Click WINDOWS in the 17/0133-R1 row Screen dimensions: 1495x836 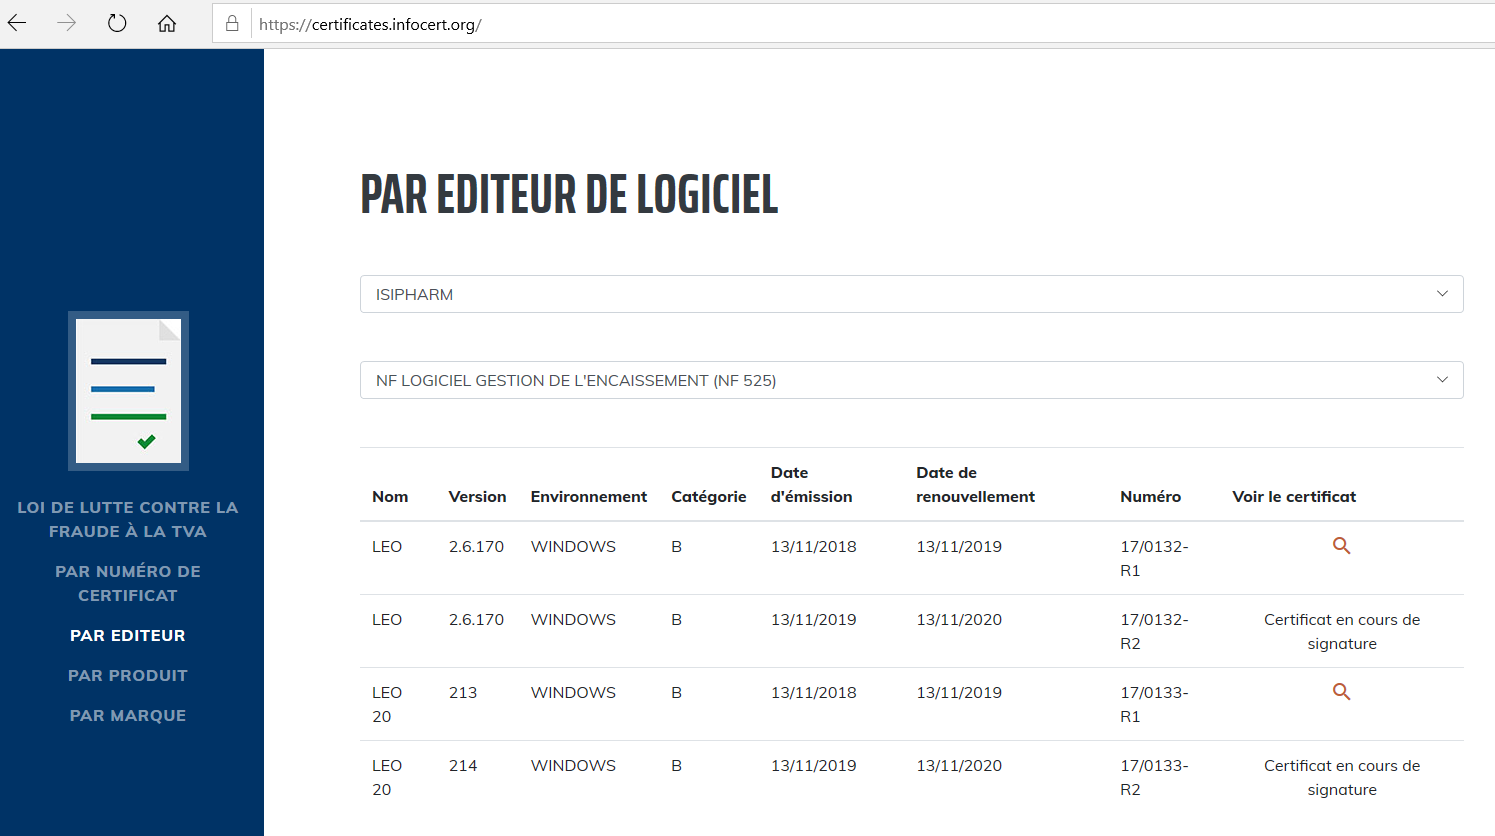coord(573,692)
